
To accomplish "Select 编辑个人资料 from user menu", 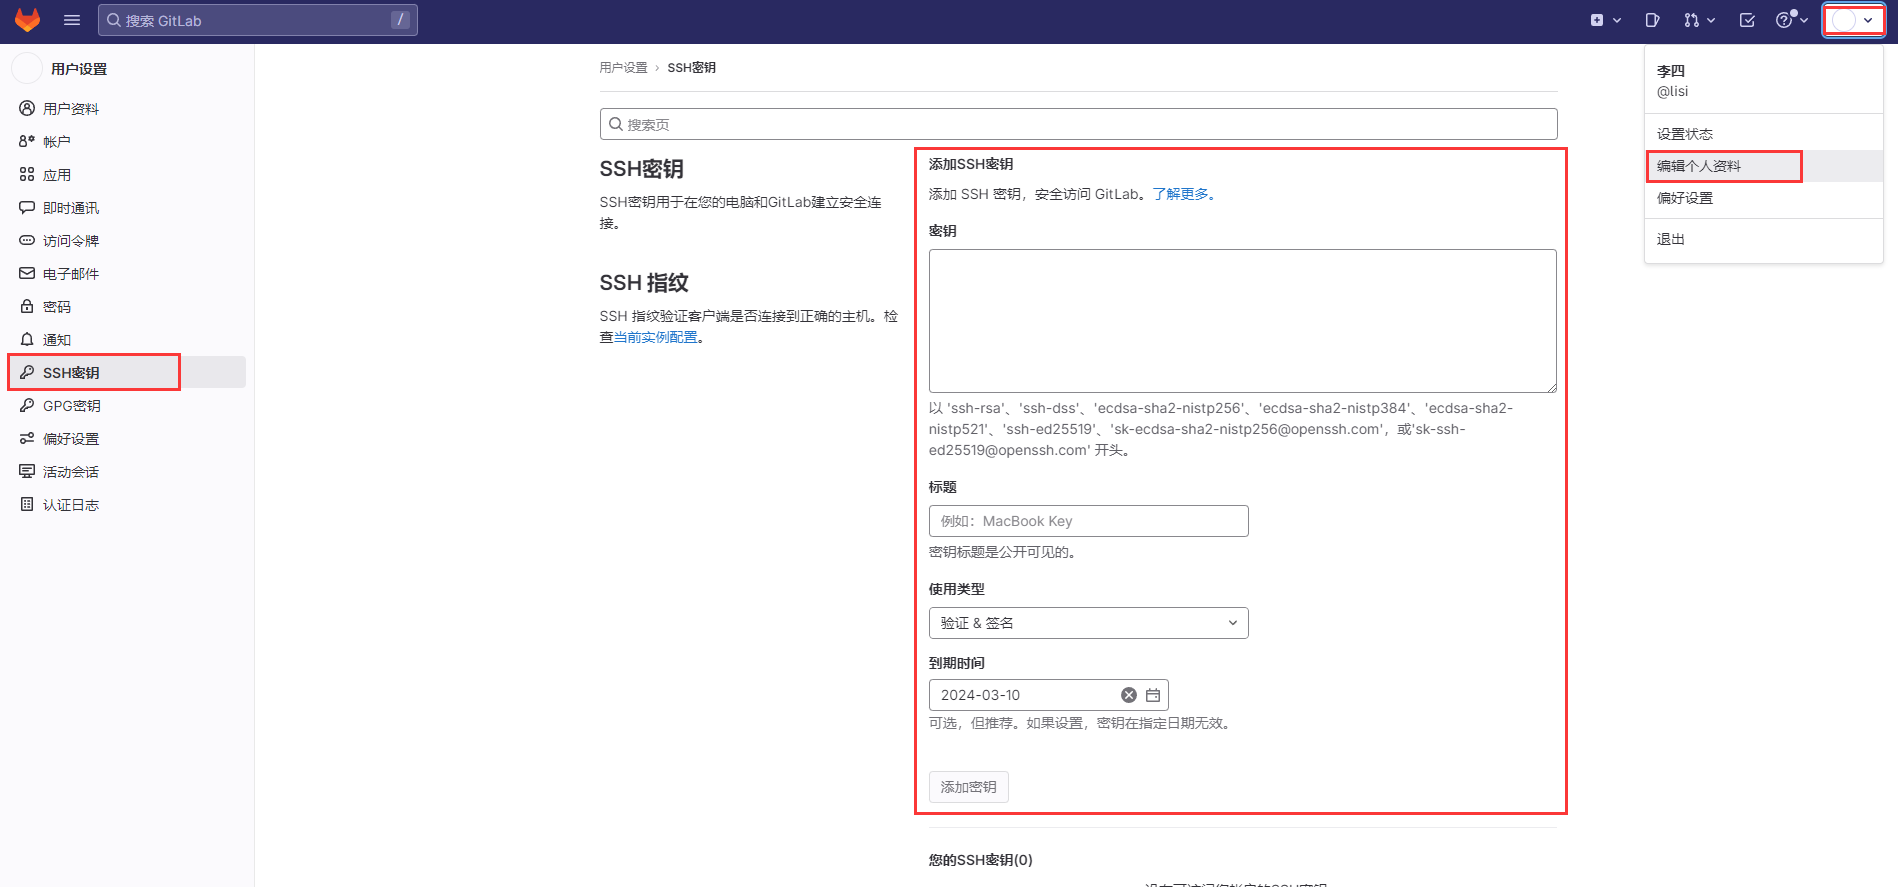I will [1699, 166].
